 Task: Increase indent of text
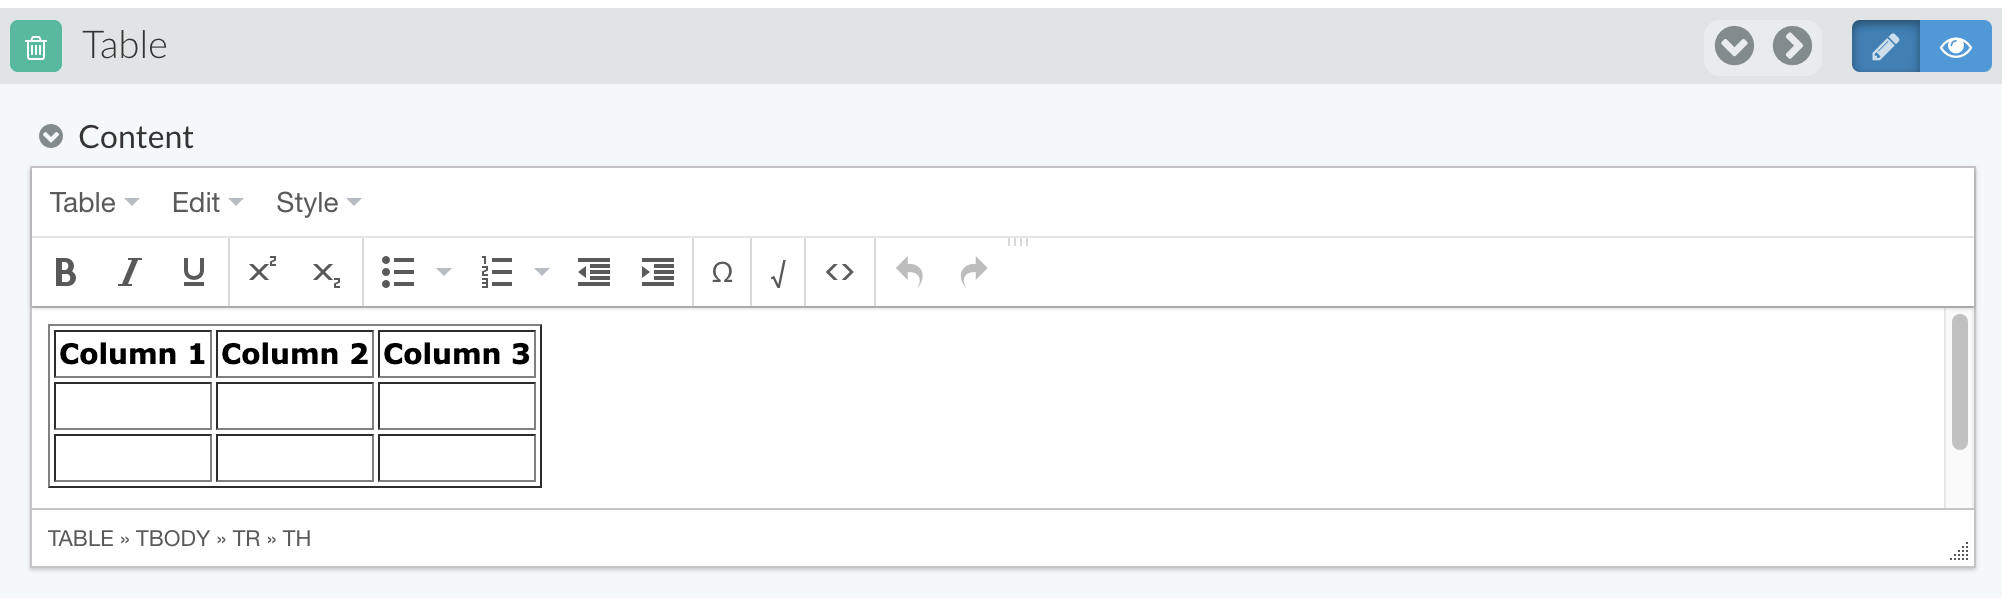click(x=658, y=272)
